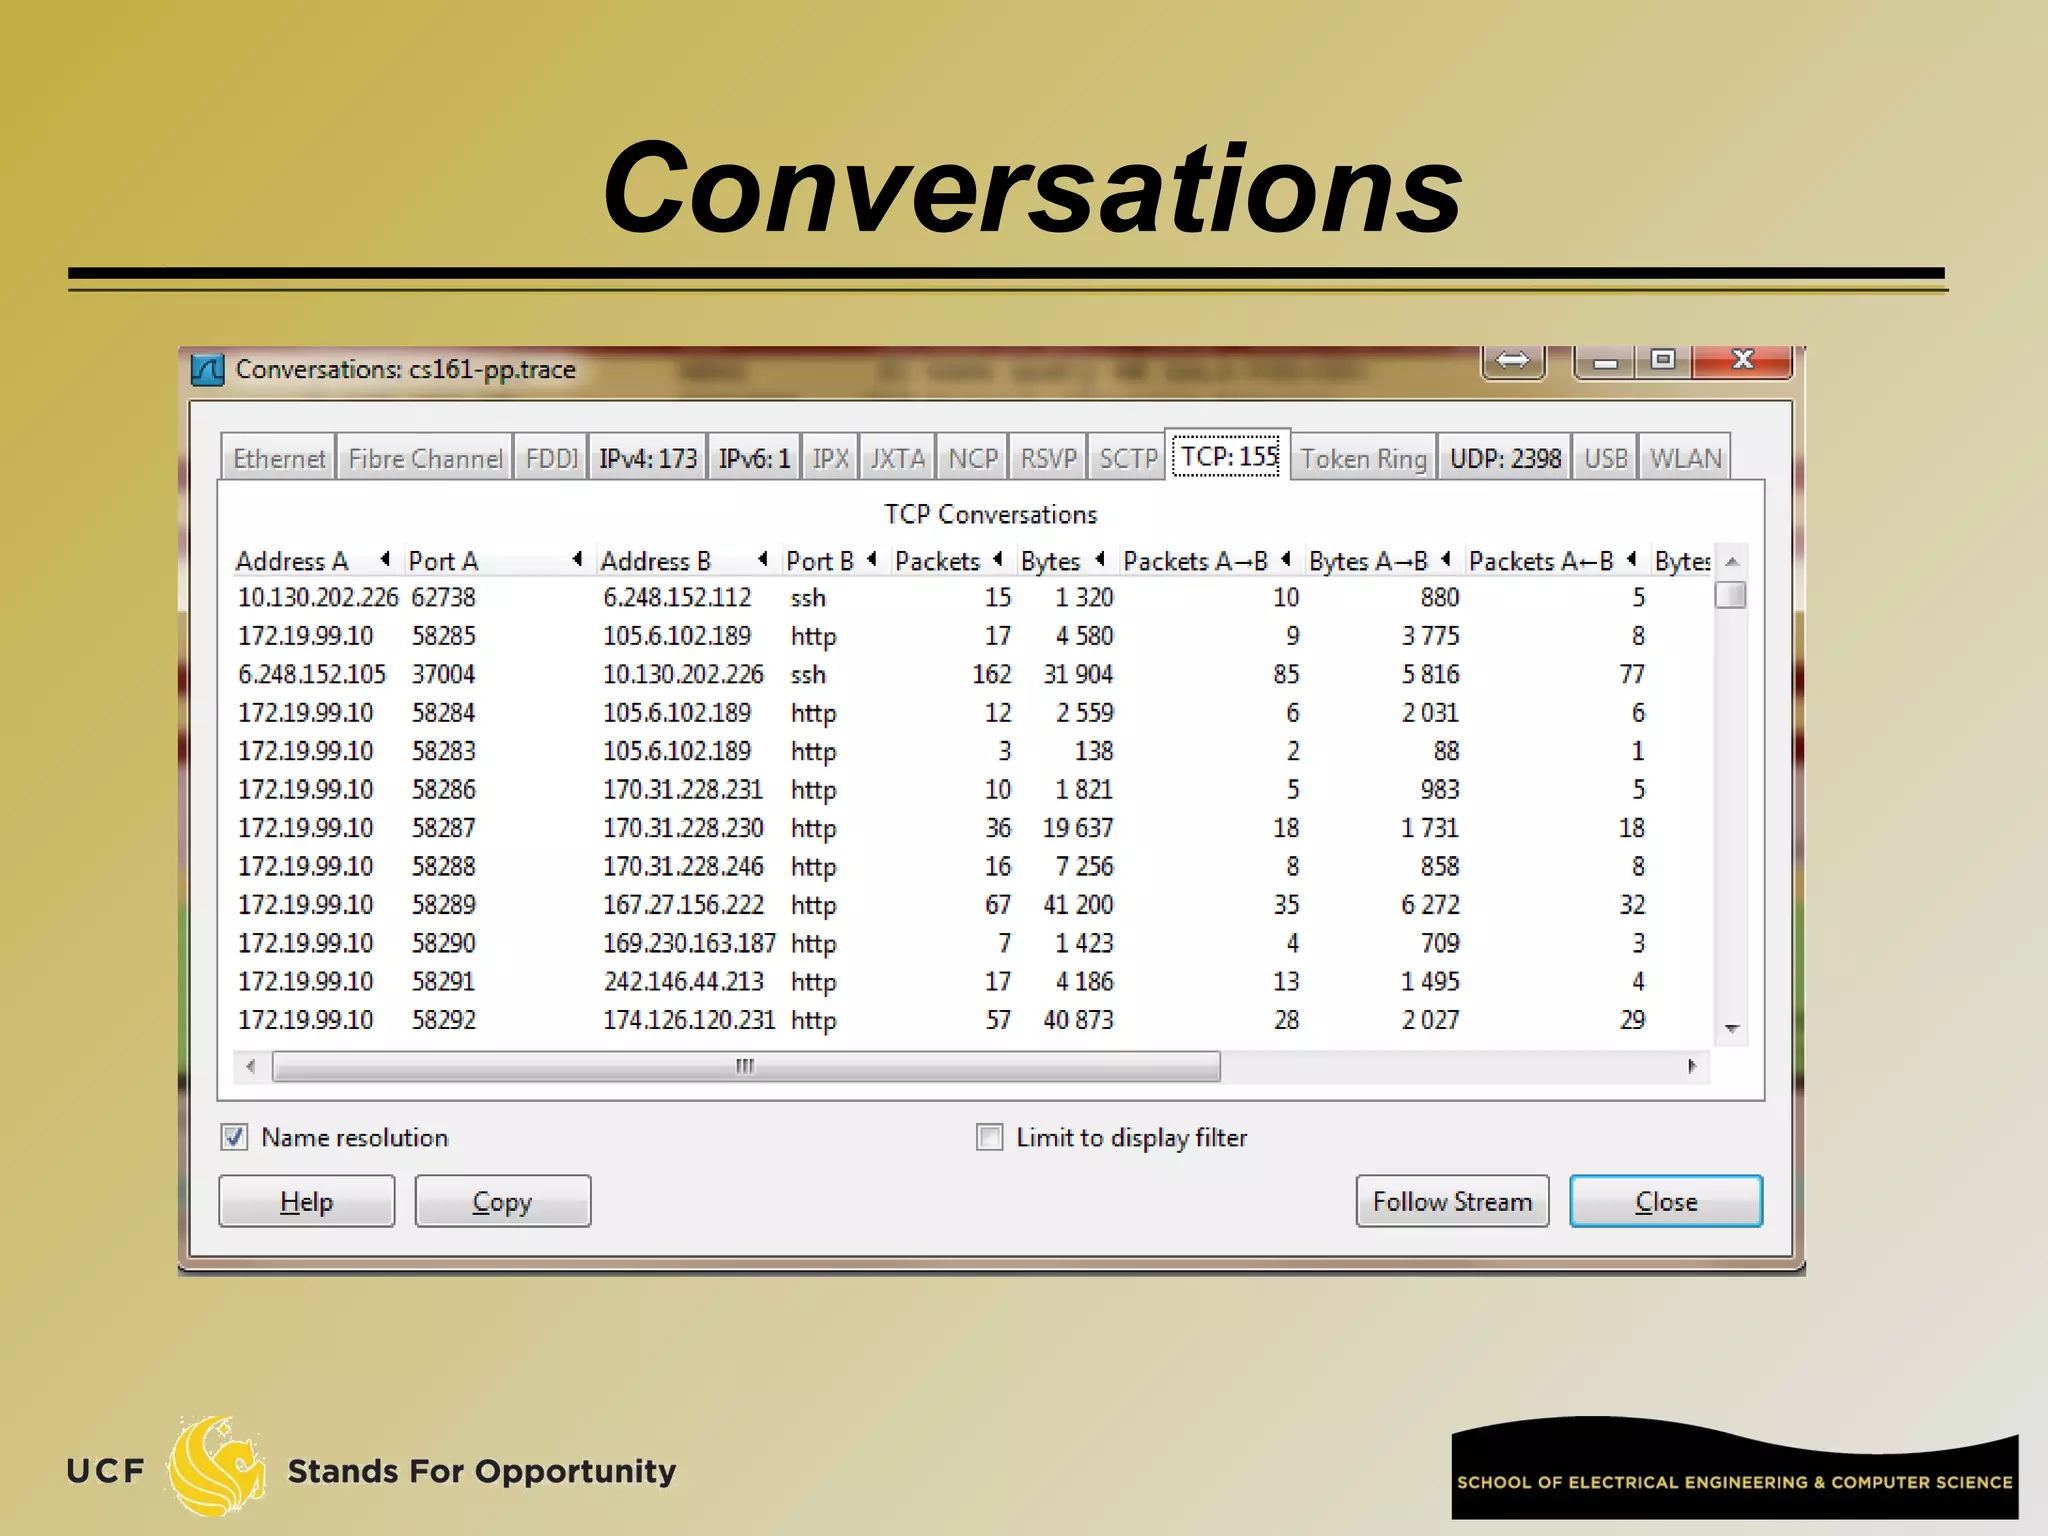
Task: Select row with Address B 170.31.228.231
Action: tap(972, 790)
